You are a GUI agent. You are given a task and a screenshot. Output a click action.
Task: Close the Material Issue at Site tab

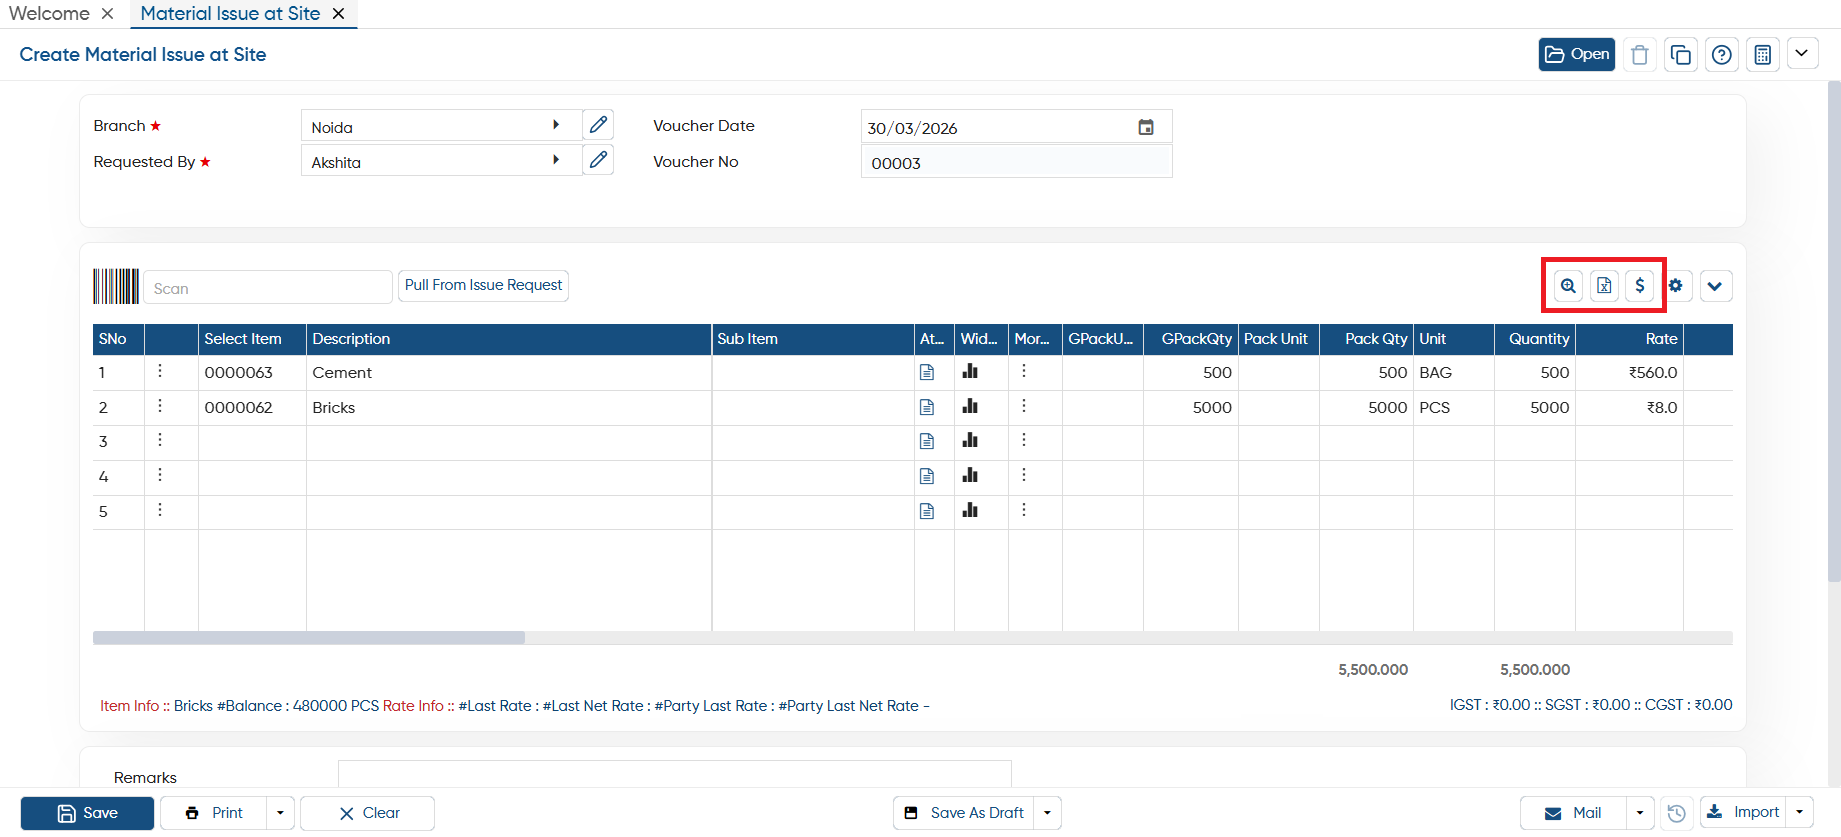pos(339,14)
